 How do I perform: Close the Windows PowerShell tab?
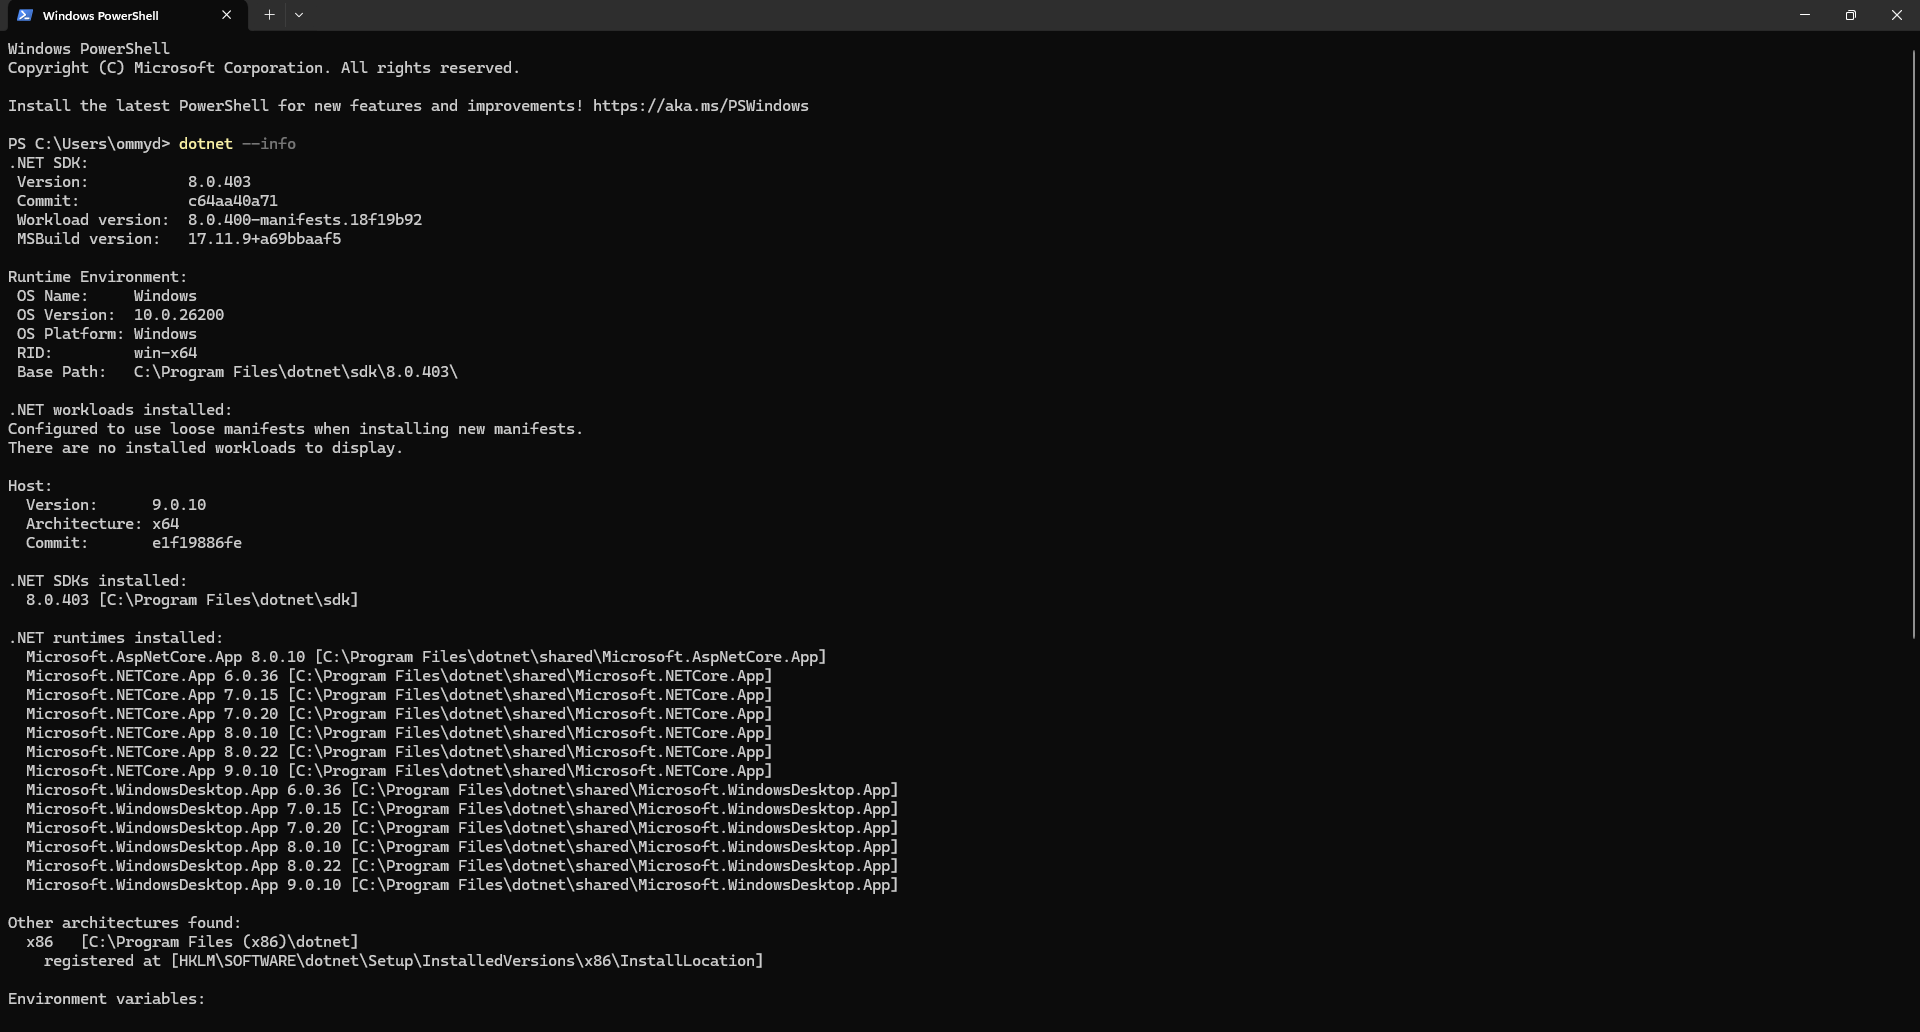click(226, 15)
